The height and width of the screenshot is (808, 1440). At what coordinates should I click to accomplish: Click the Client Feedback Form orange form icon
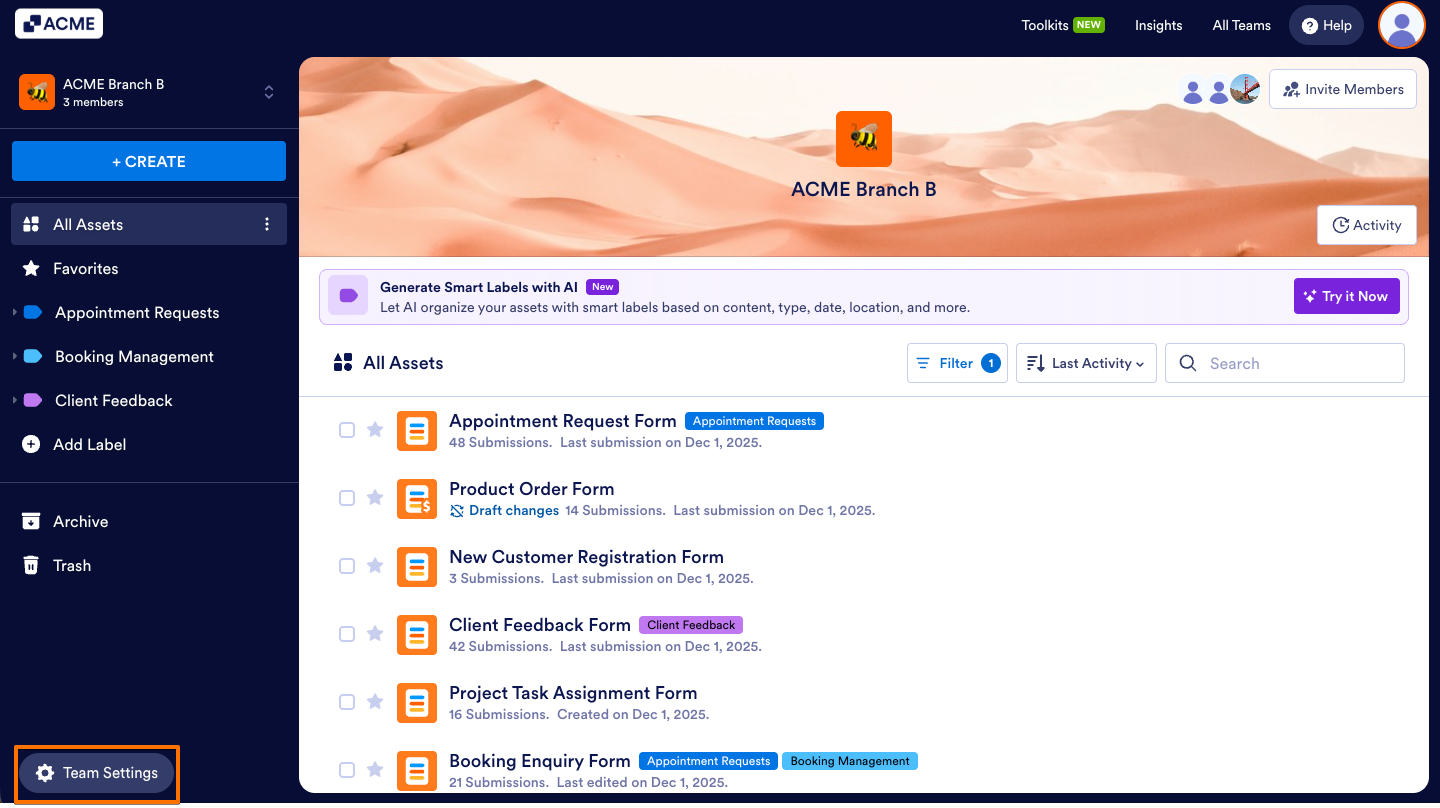(417, 635)
